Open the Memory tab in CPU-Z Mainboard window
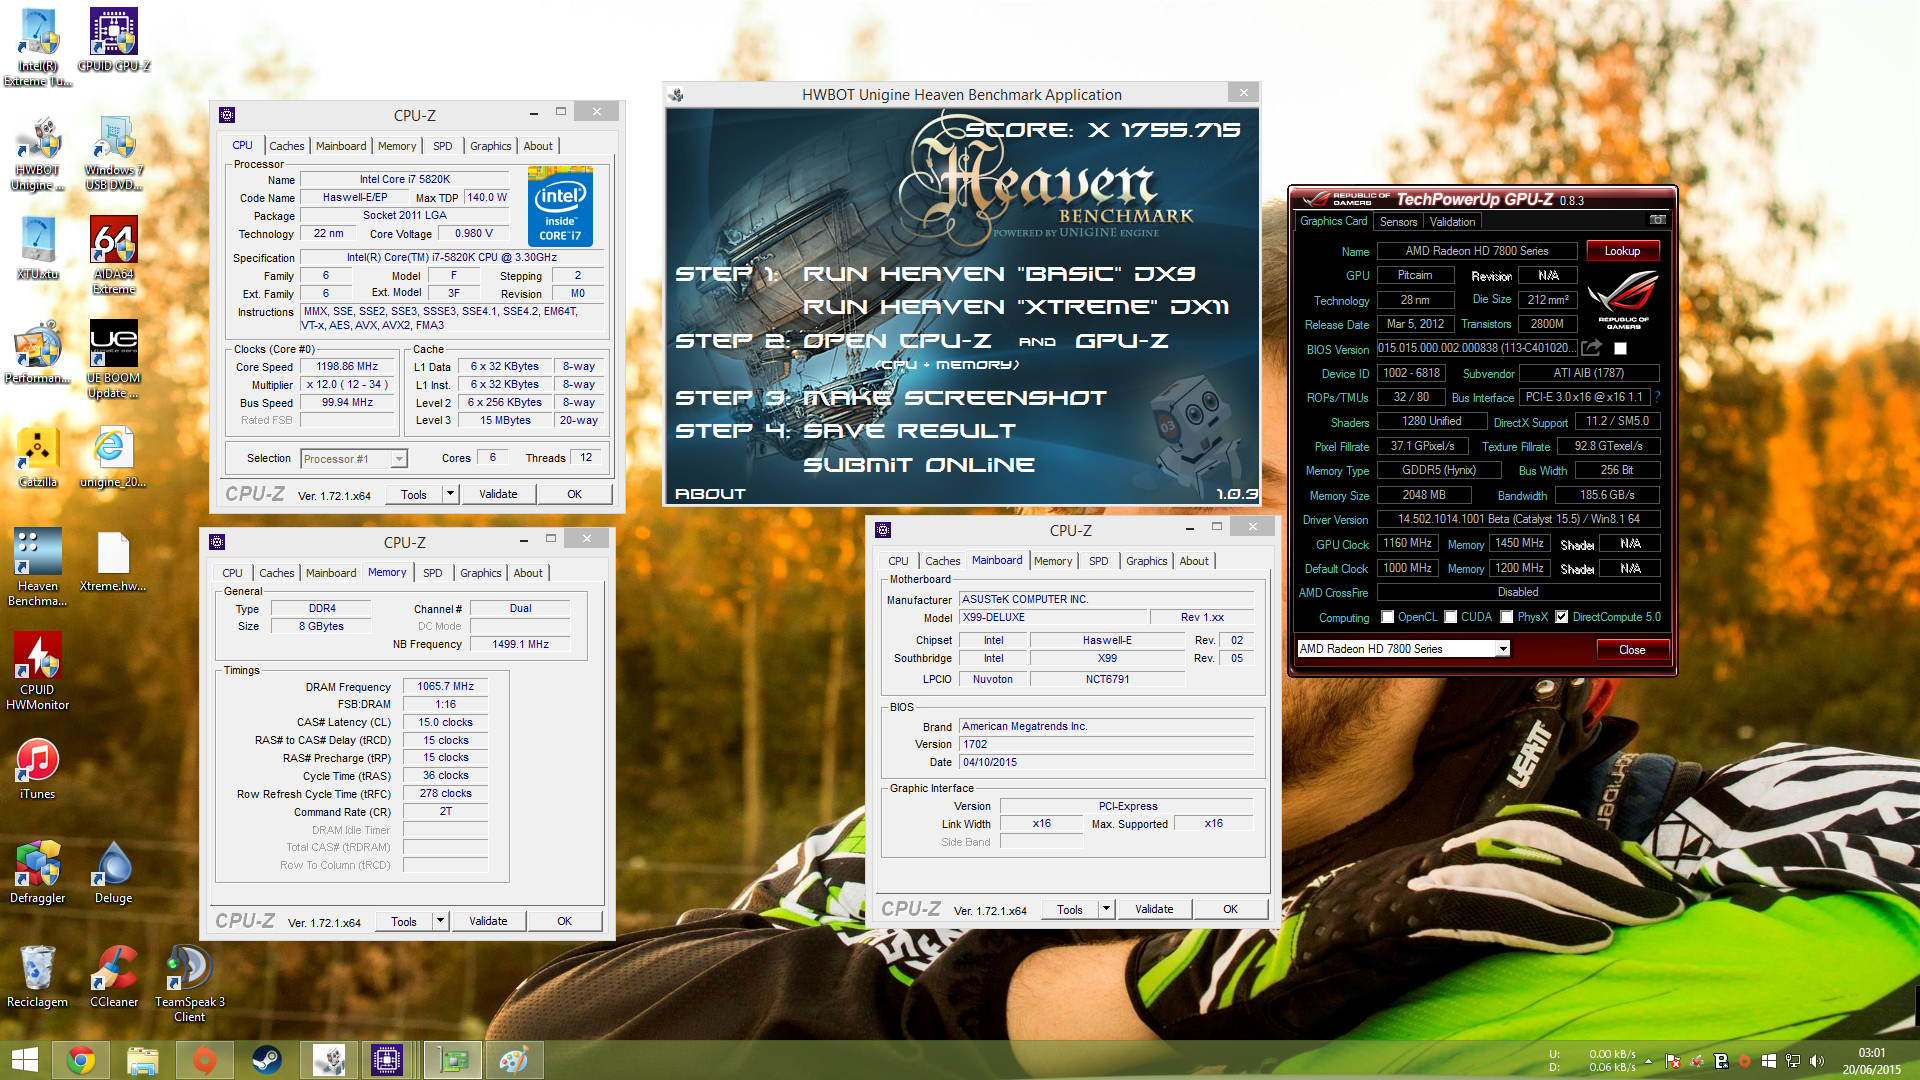 1052,561
